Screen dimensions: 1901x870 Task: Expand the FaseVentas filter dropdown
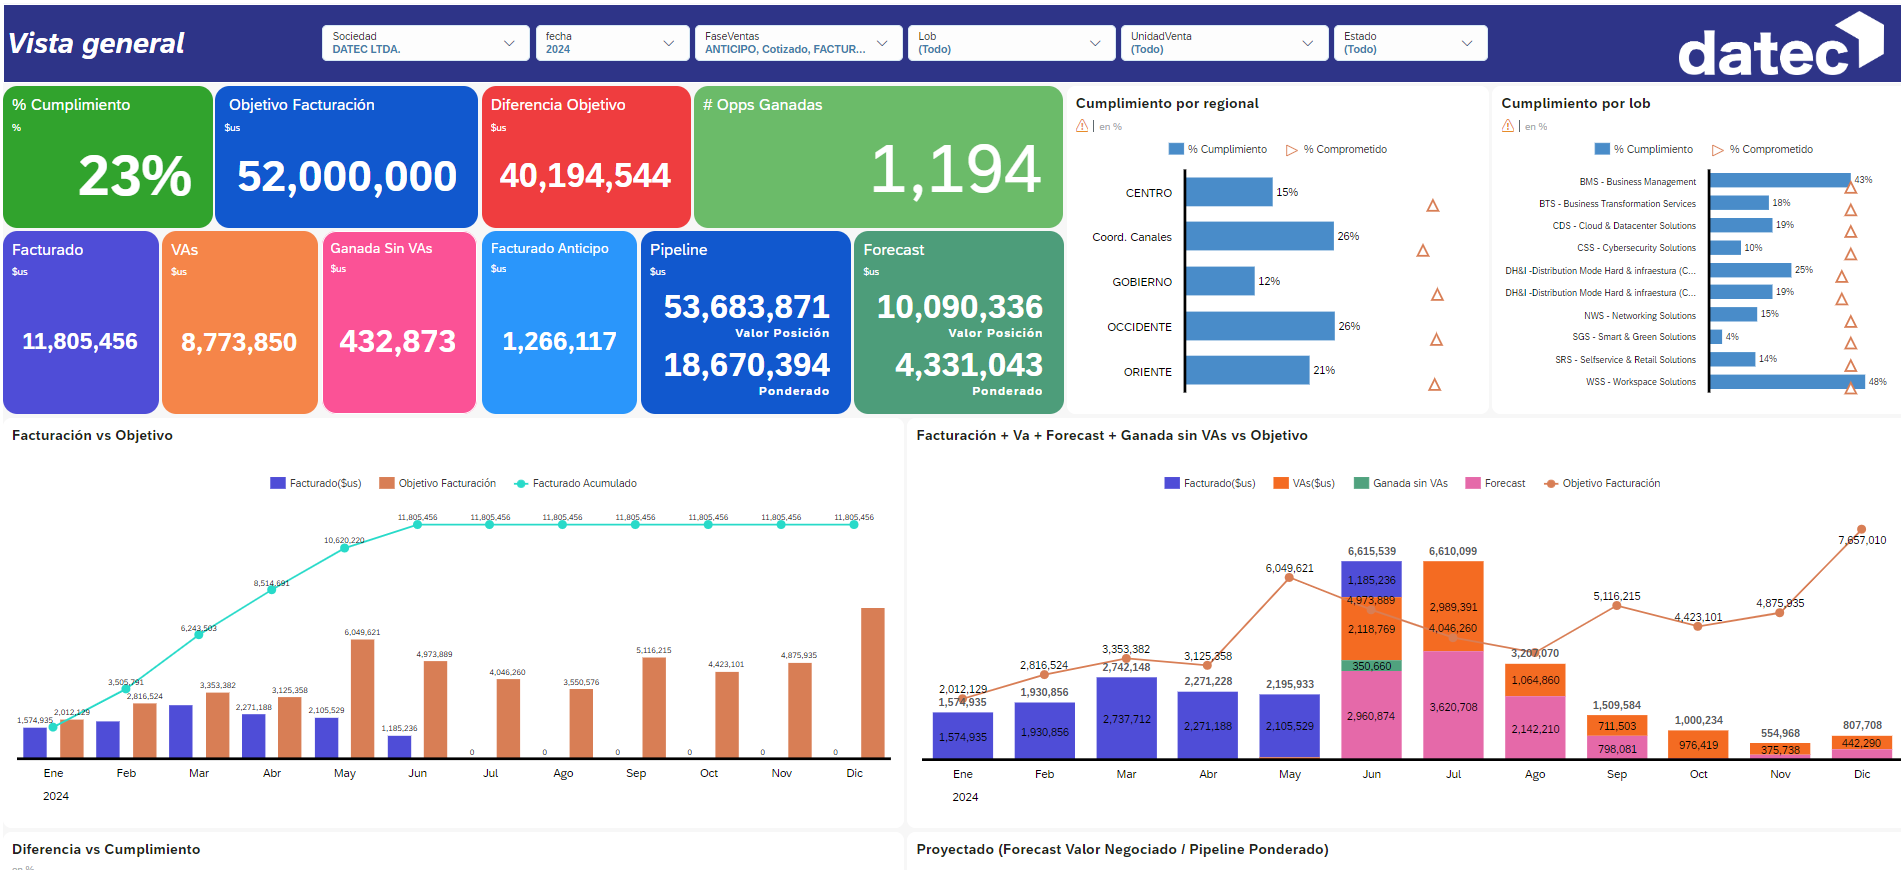797,43
